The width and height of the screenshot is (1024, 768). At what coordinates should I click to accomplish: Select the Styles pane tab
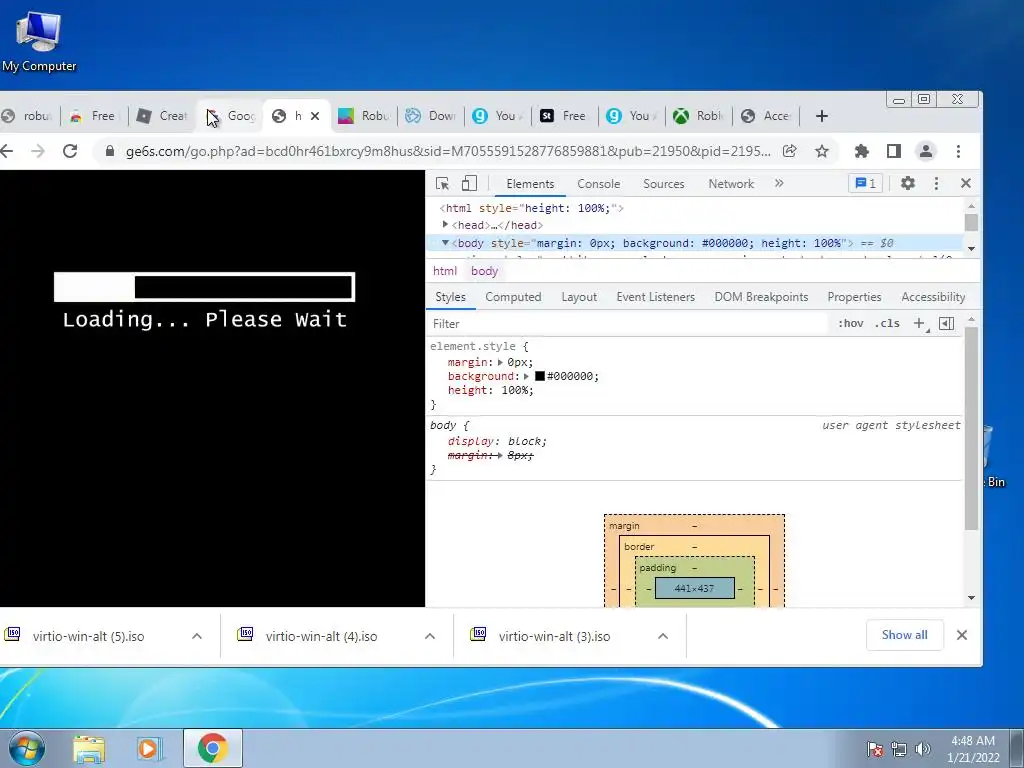450,297
